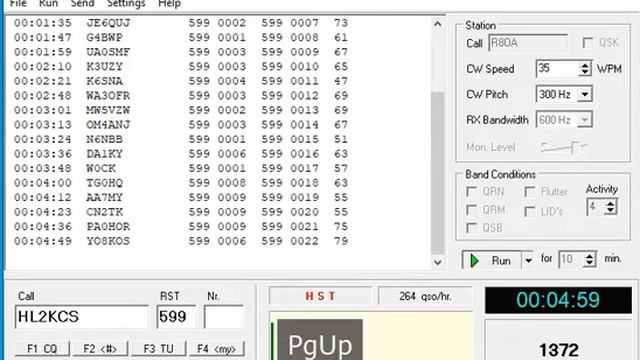Viewport: 640px width, 360px height.
Task: Open the CW Pitch 300 Hz dropdown
Action: pos(585,94)
